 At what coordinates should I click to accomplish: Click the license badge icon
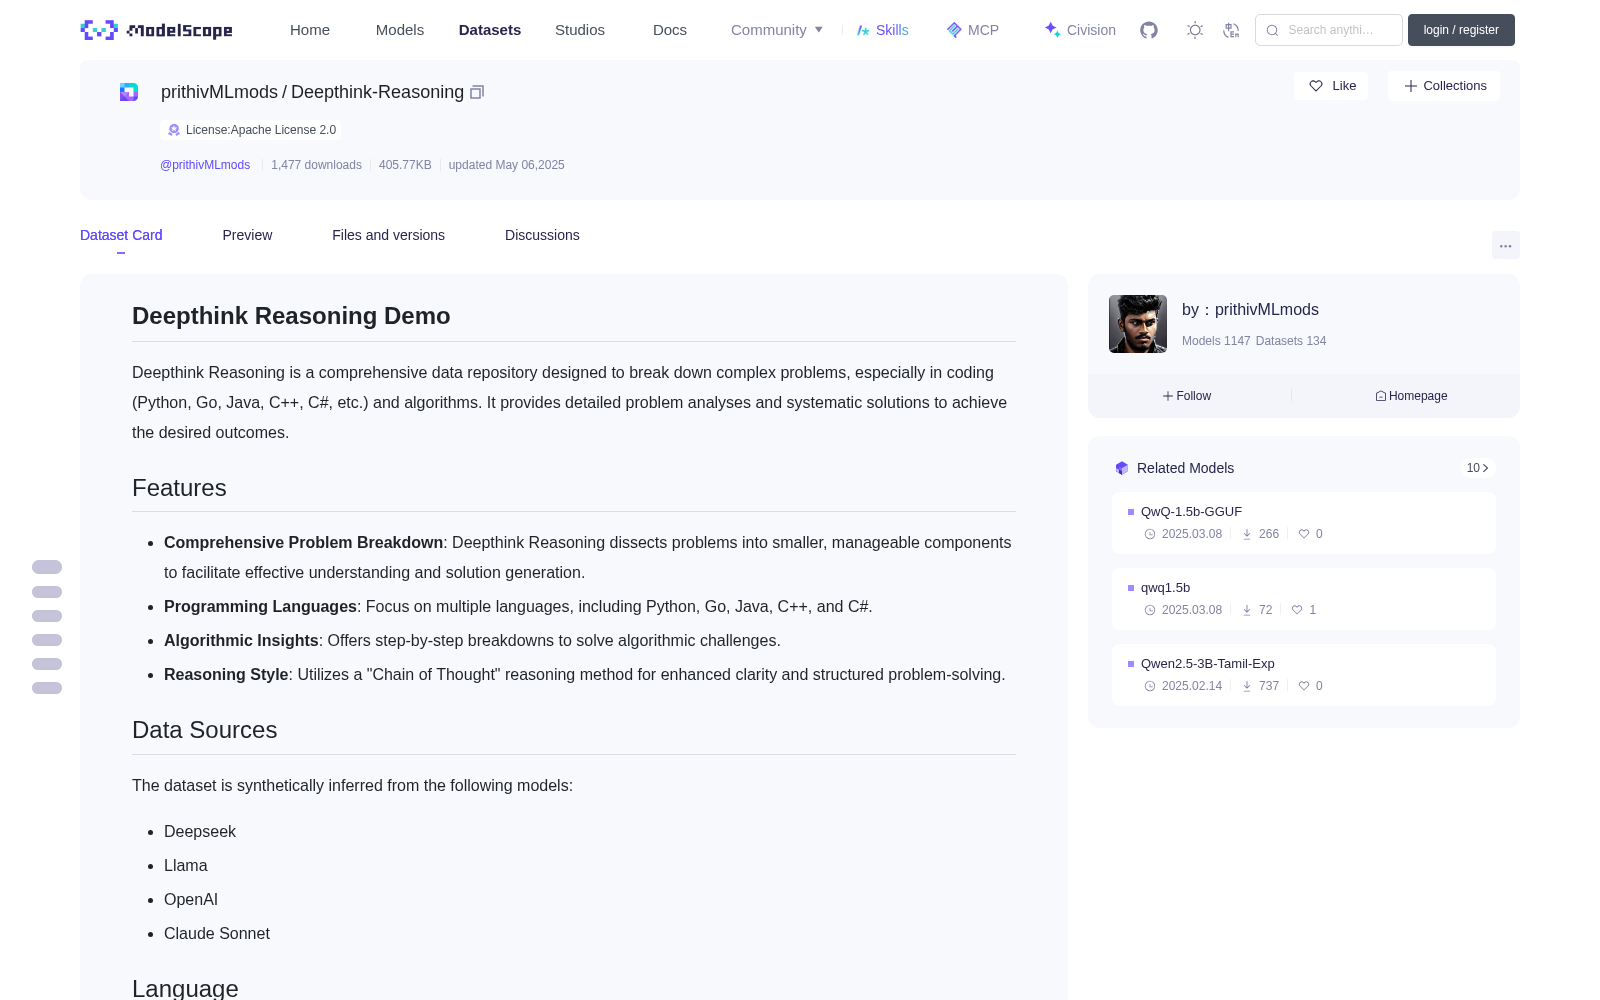pyautogui.click(x=174, y=130)
